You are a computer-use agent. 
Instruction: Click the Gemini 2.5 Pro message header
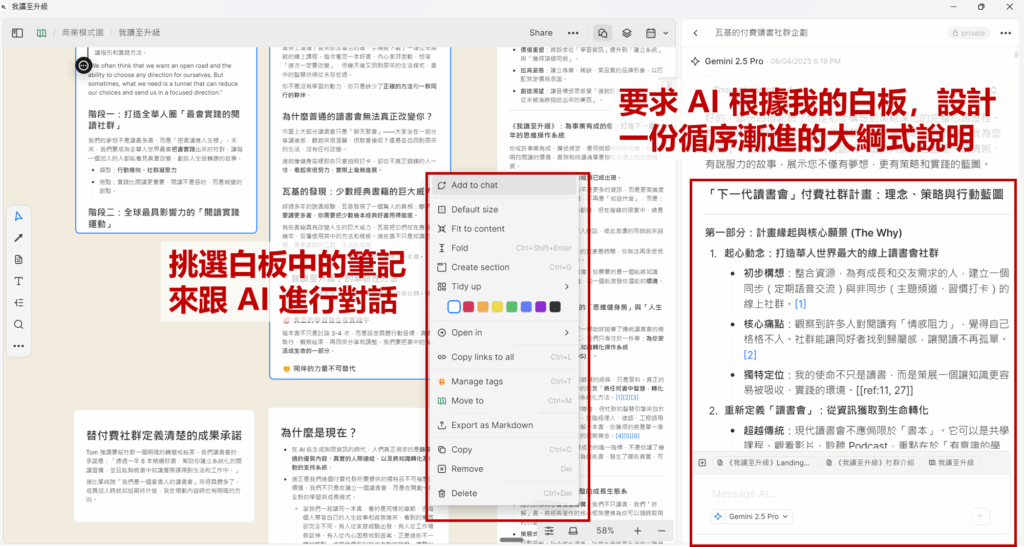(x=734, y=61)
